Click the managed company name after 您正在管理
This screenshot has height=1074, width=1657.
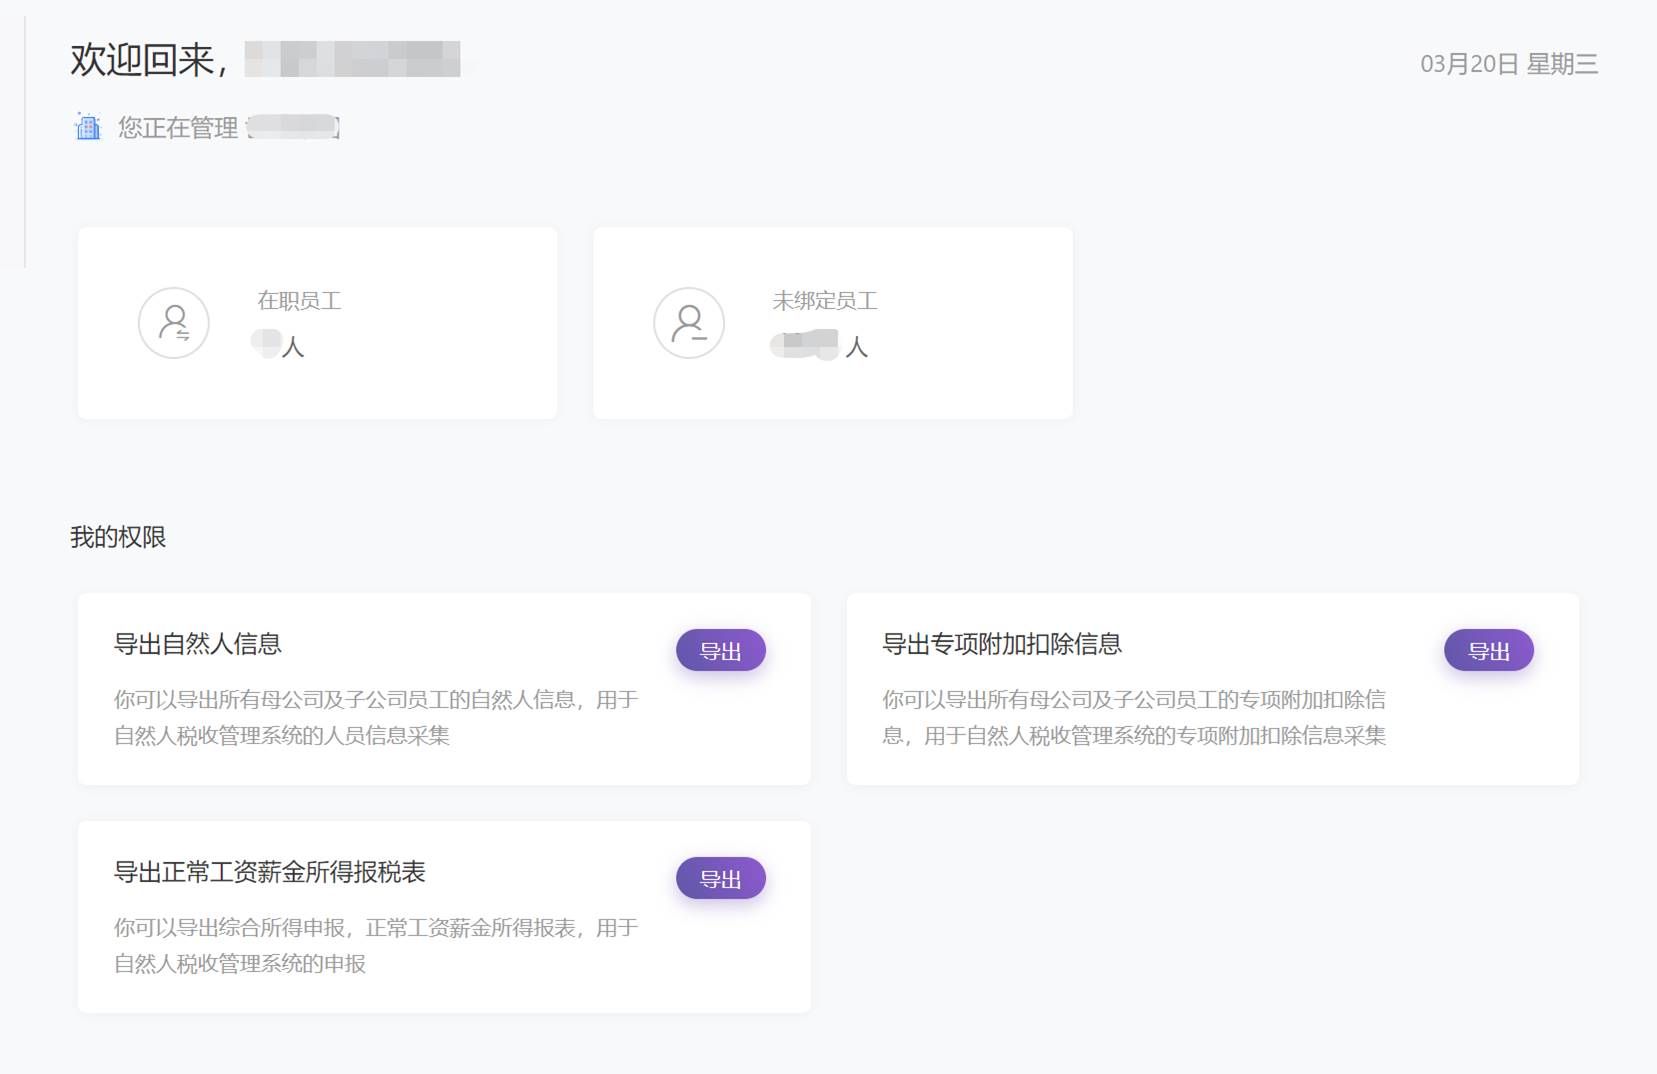(293, 127)
